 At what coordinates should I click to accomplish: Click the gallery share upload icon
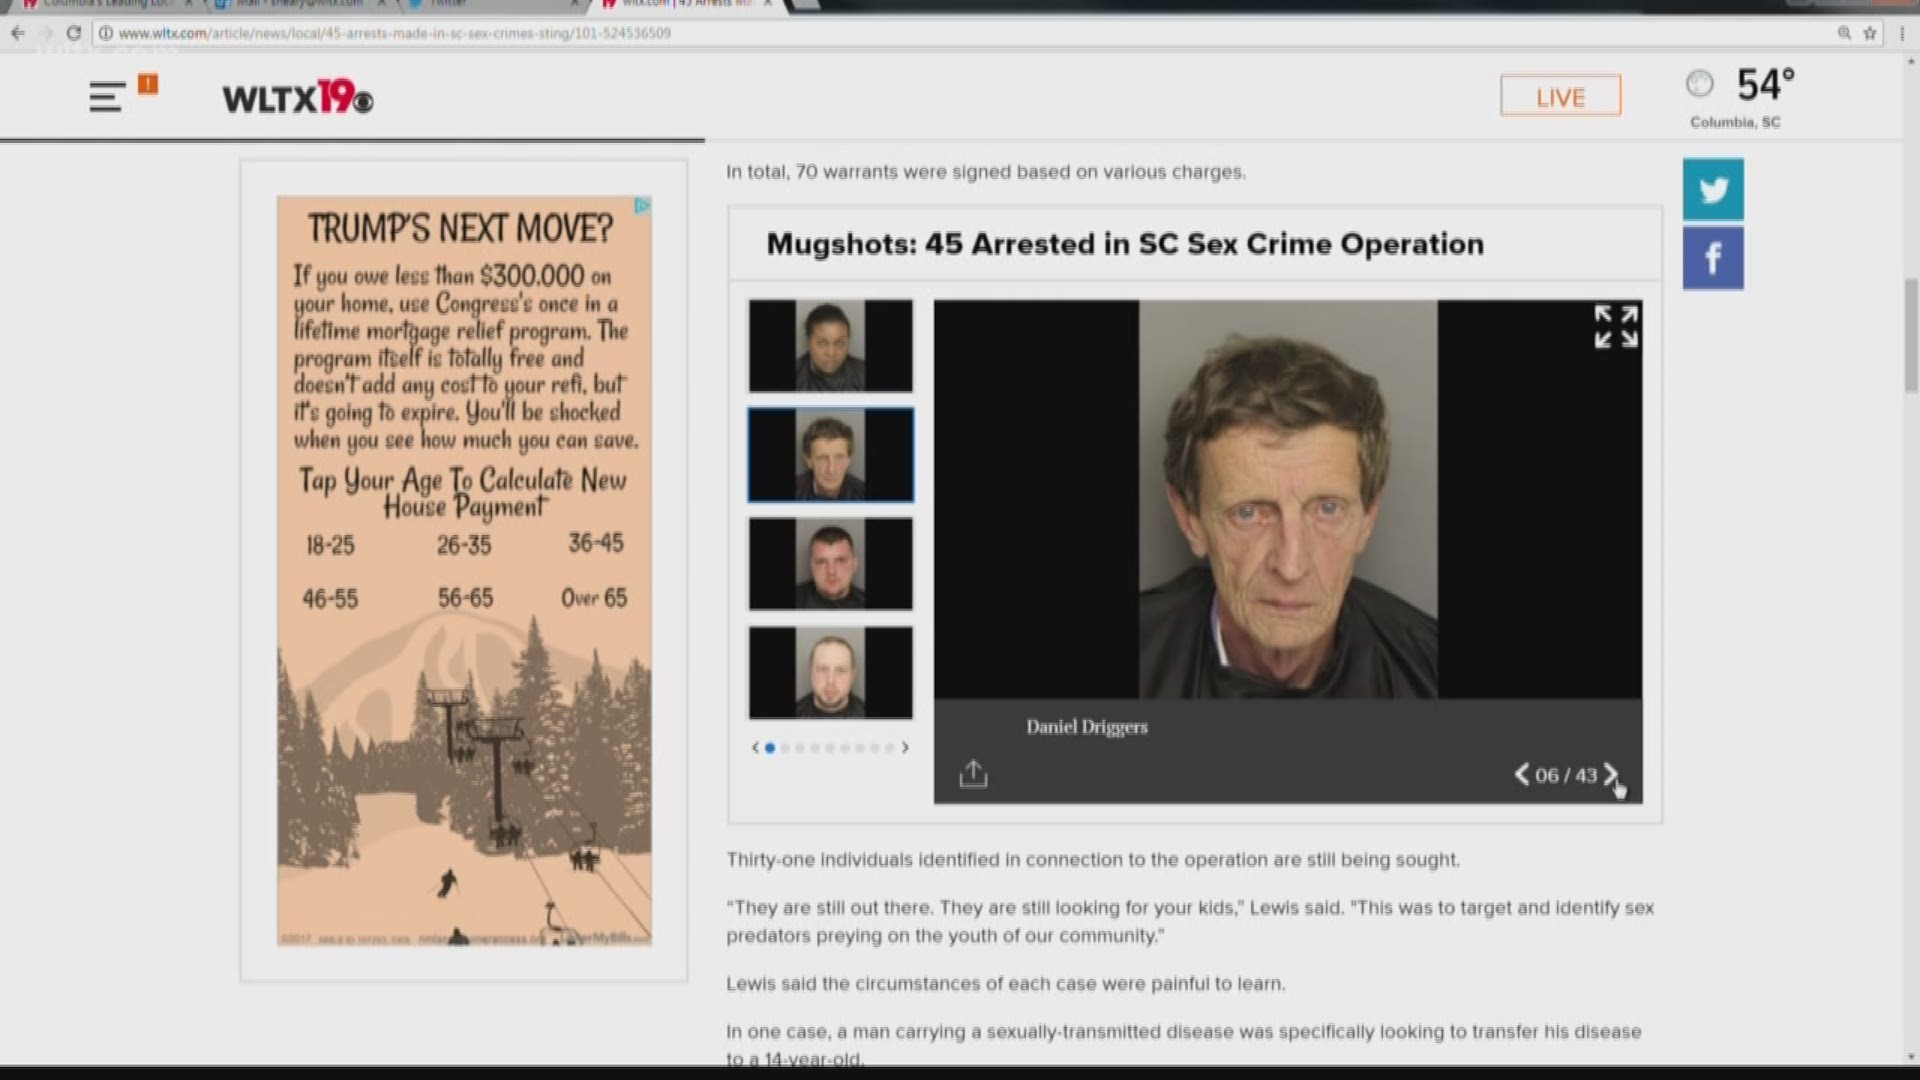click(x=973, y=774)
